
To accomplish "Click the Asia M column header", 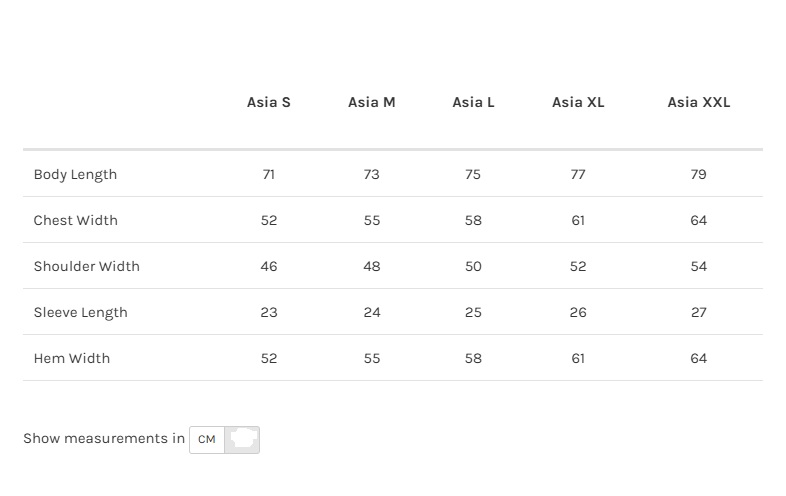I will [372, 102].
